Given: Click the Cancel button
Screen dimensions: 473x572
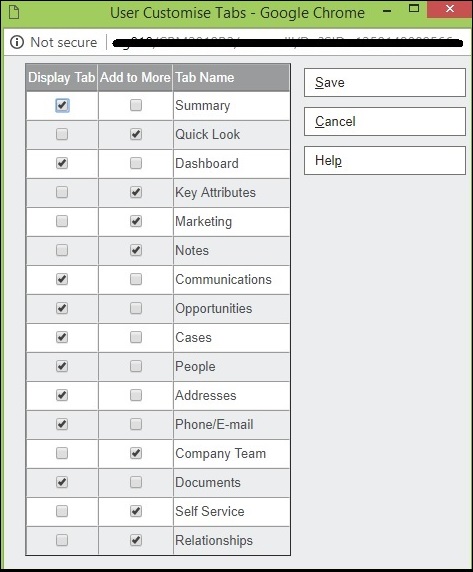Looking at the screenshot, I should [x=385, y=121].
